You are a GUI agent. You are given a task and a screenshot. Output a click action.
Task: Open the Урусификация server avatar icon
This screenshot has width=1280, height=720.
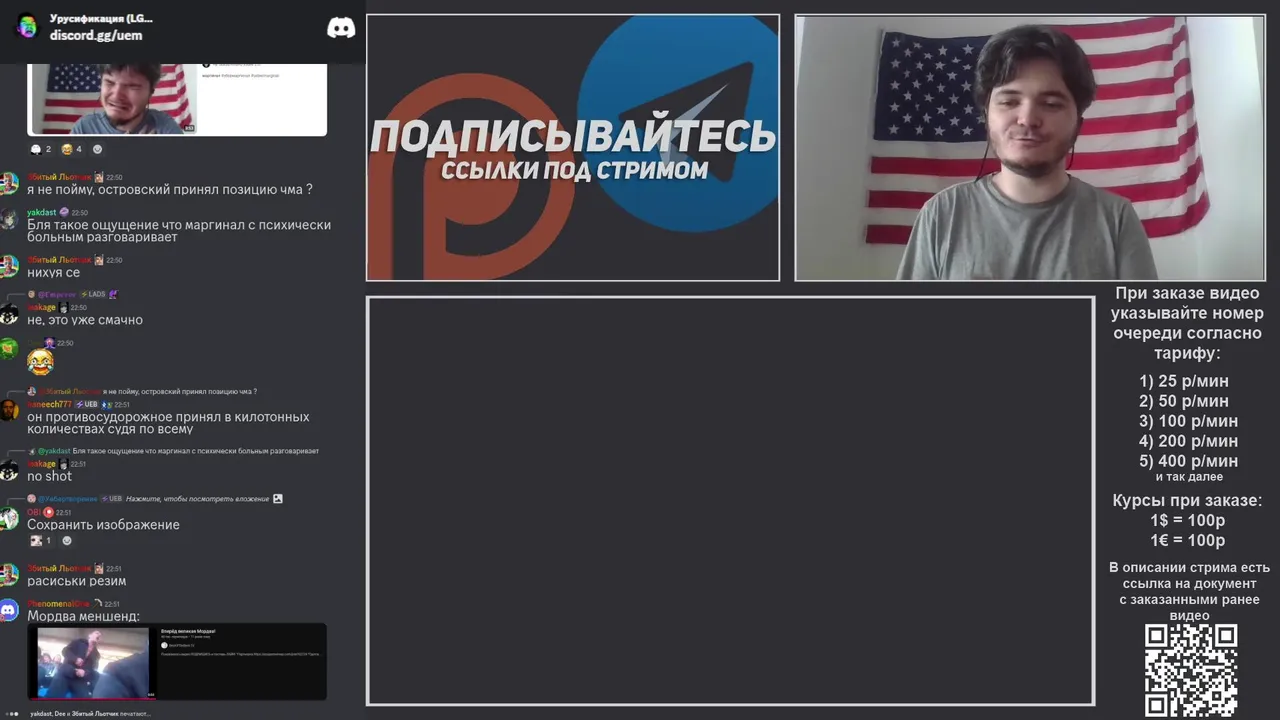point(27,26)
